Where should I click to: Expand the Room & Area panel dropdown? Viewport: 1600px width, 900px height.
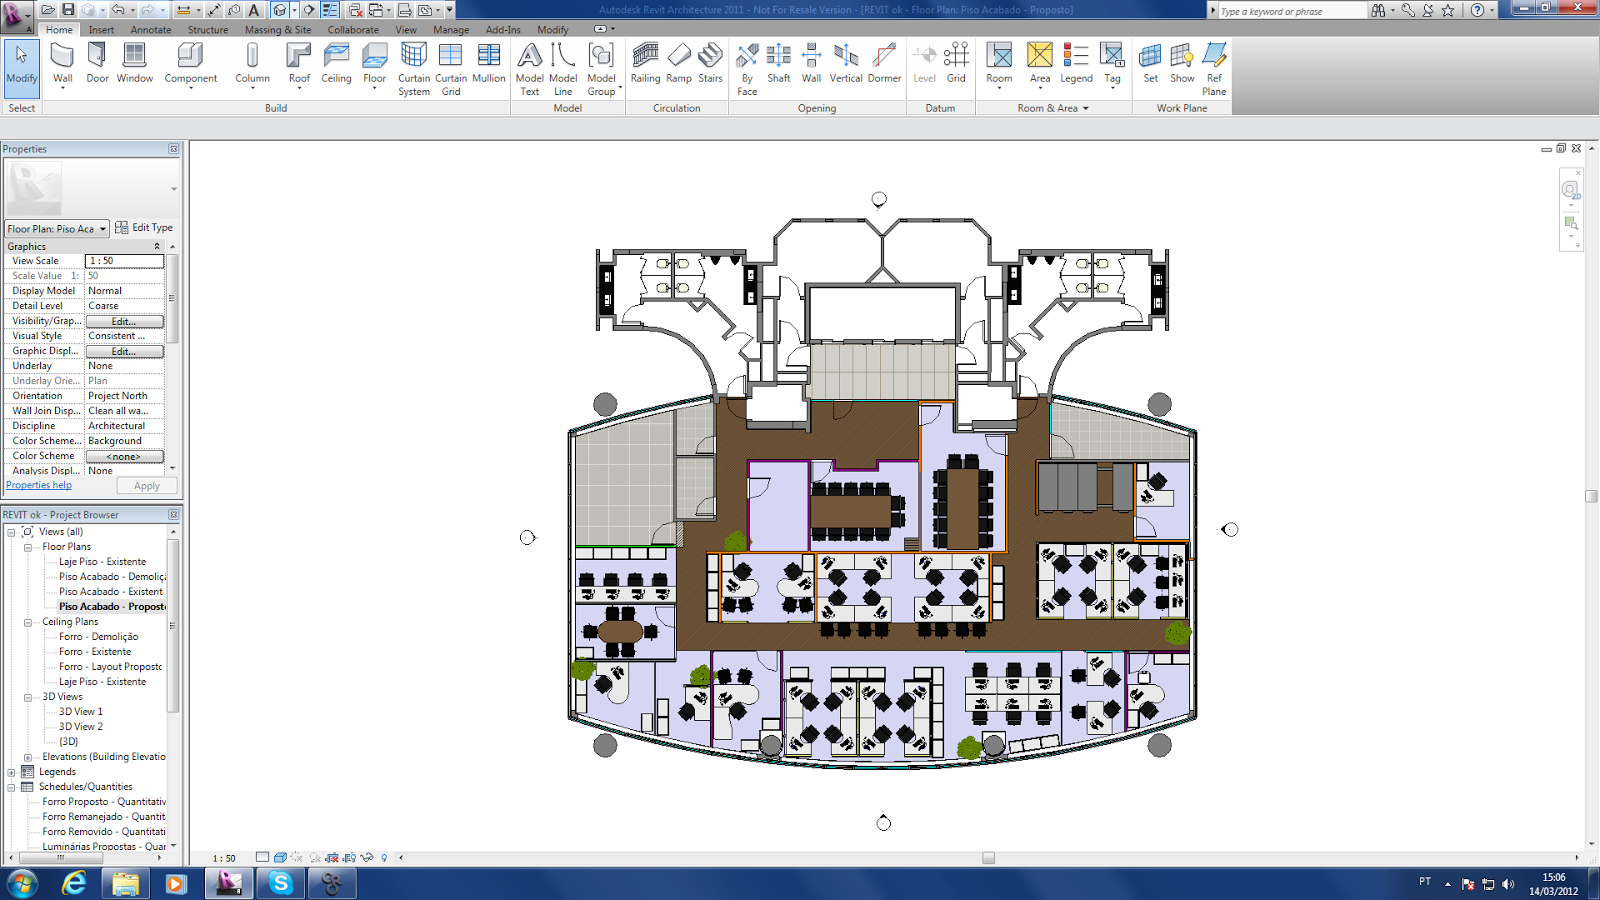point(1053,108)
